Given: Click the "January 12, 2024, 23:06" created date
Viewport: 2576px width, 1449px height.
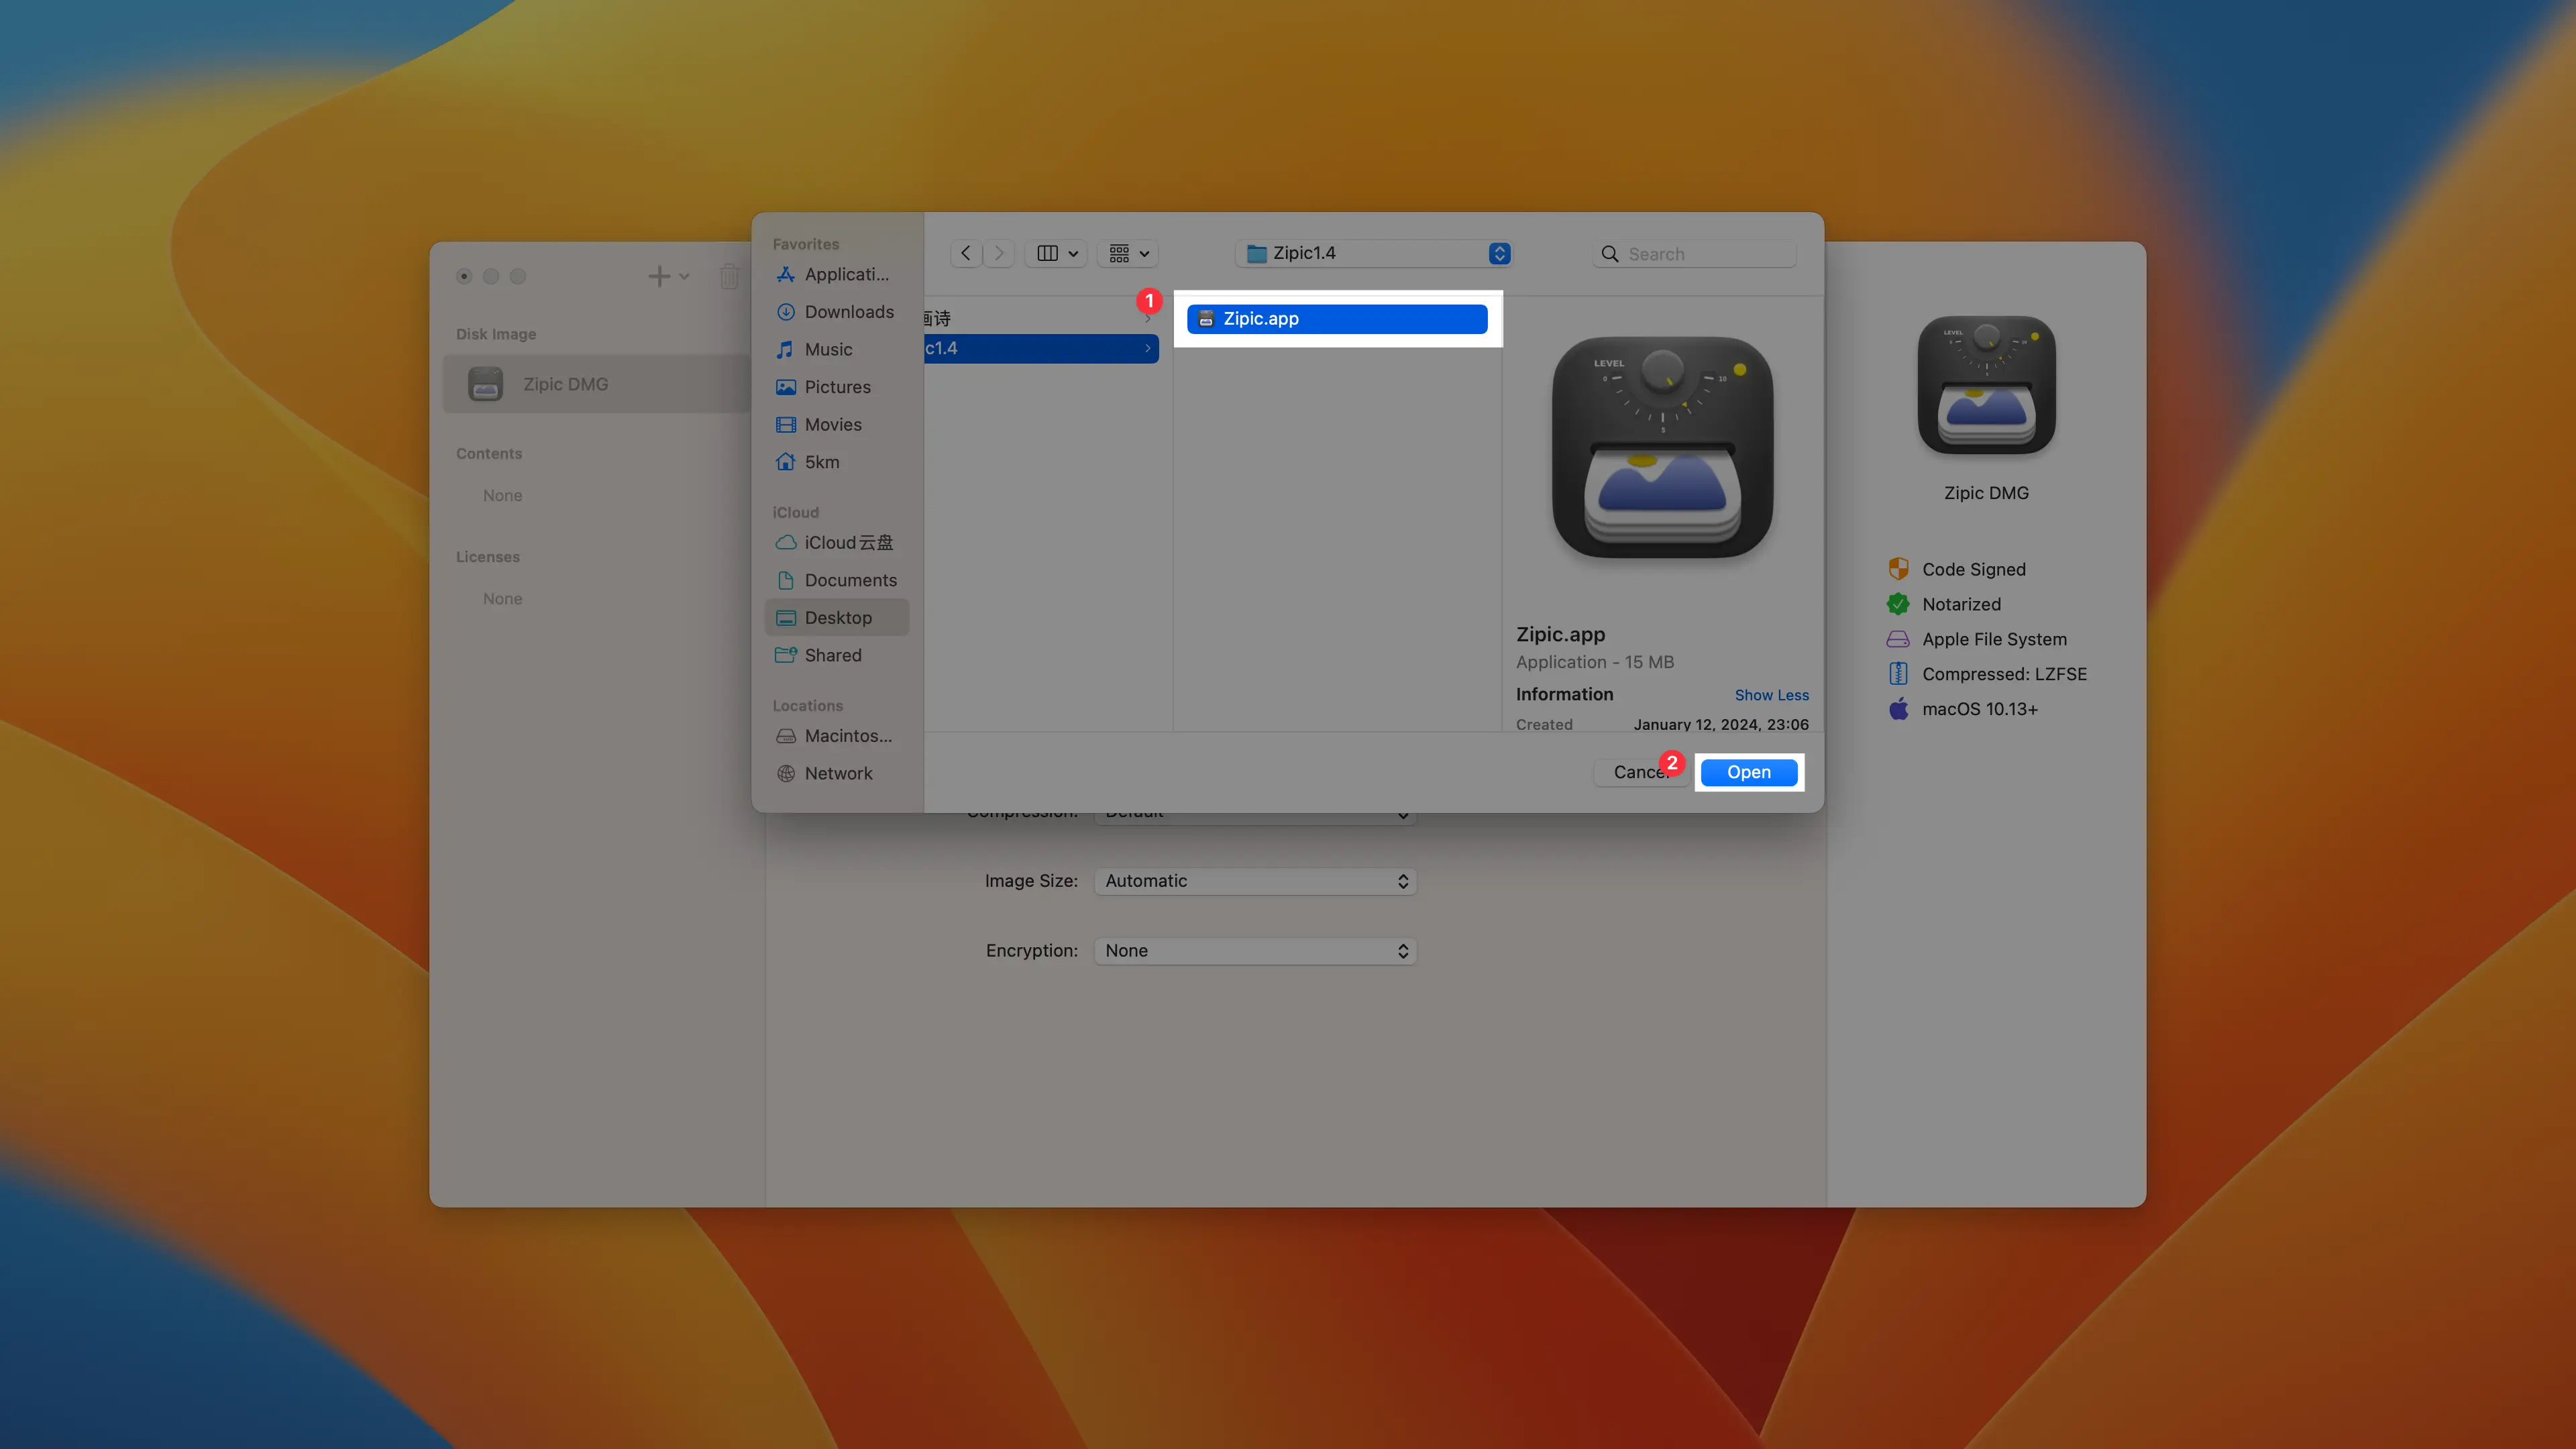Looking at the screenshot, I should [1720, 725].
